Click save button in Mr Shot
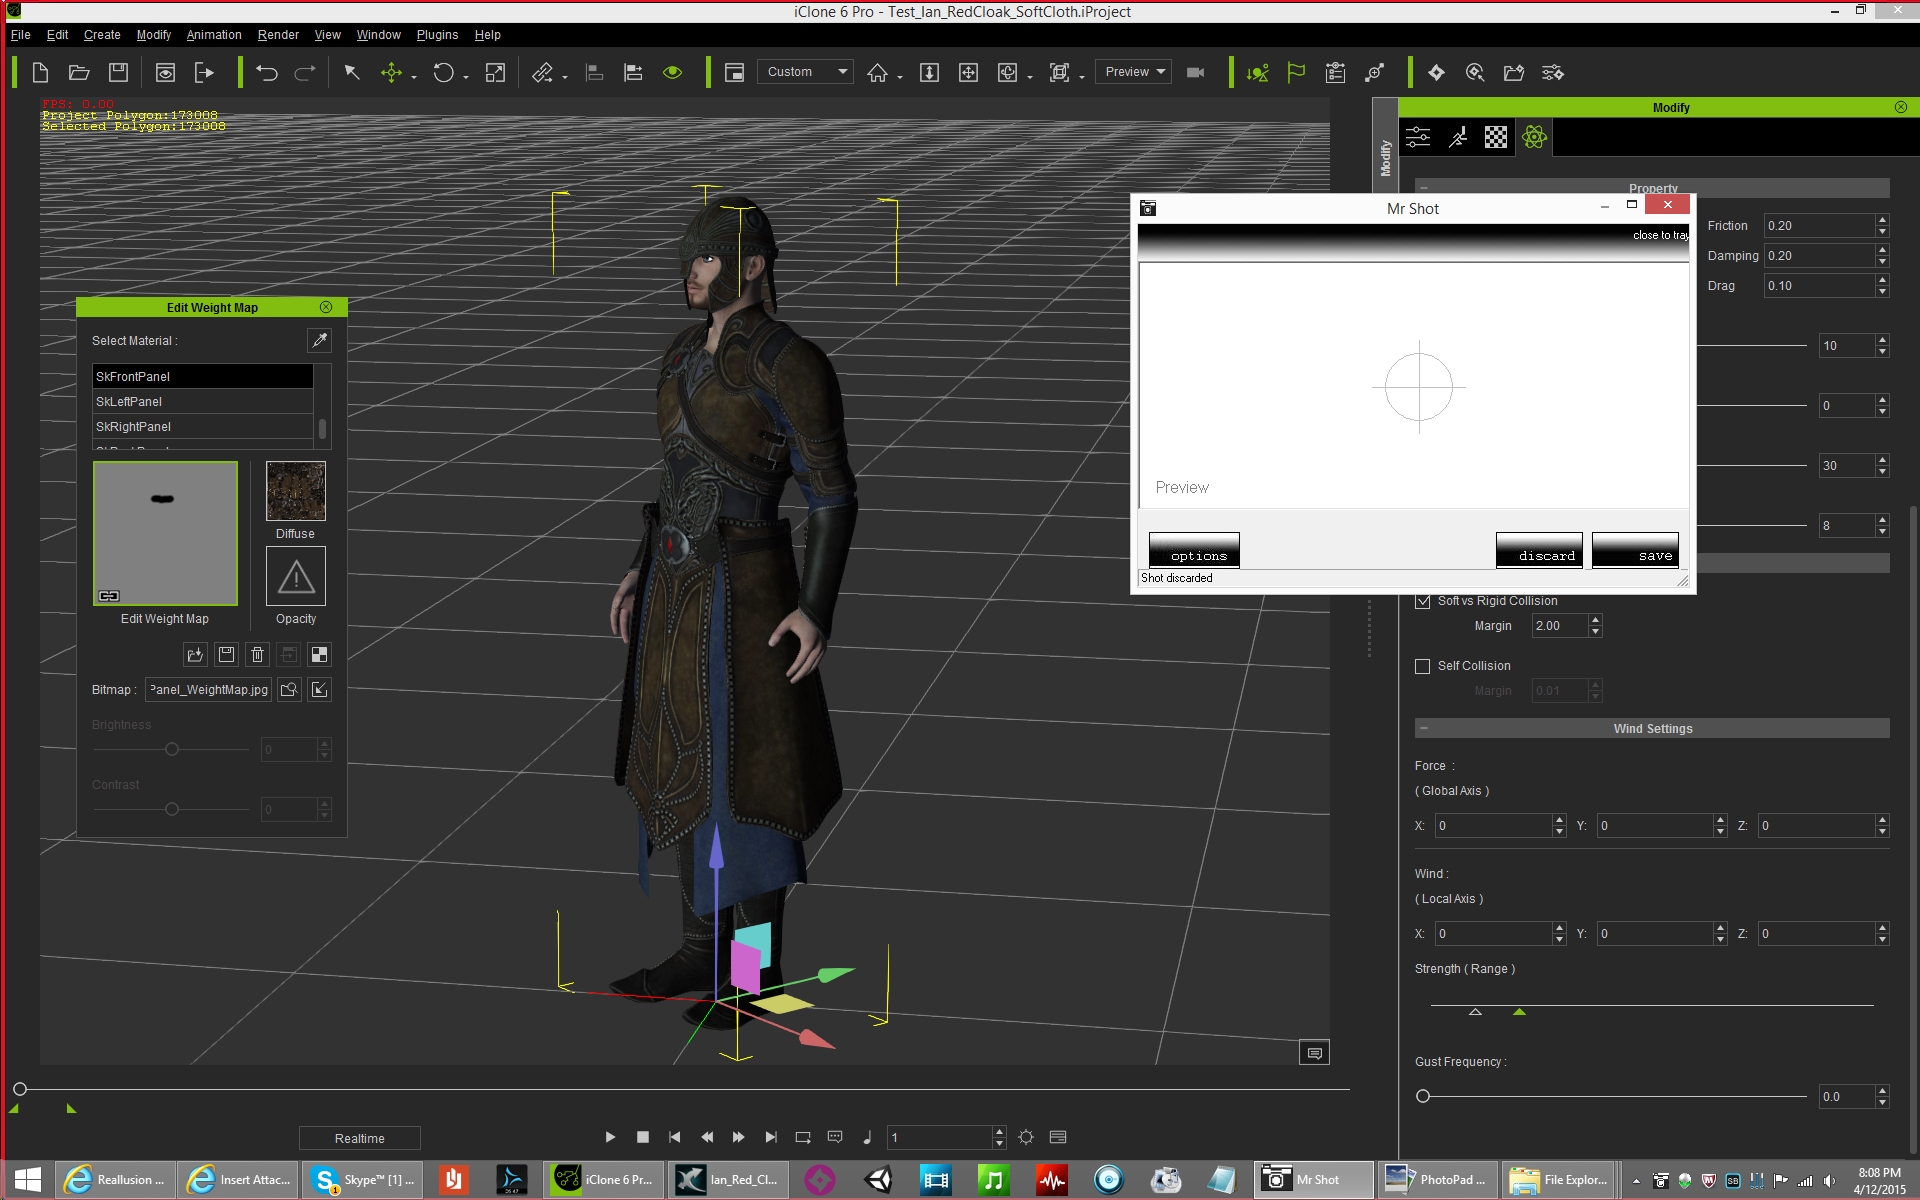 (x=1635, y=550)
